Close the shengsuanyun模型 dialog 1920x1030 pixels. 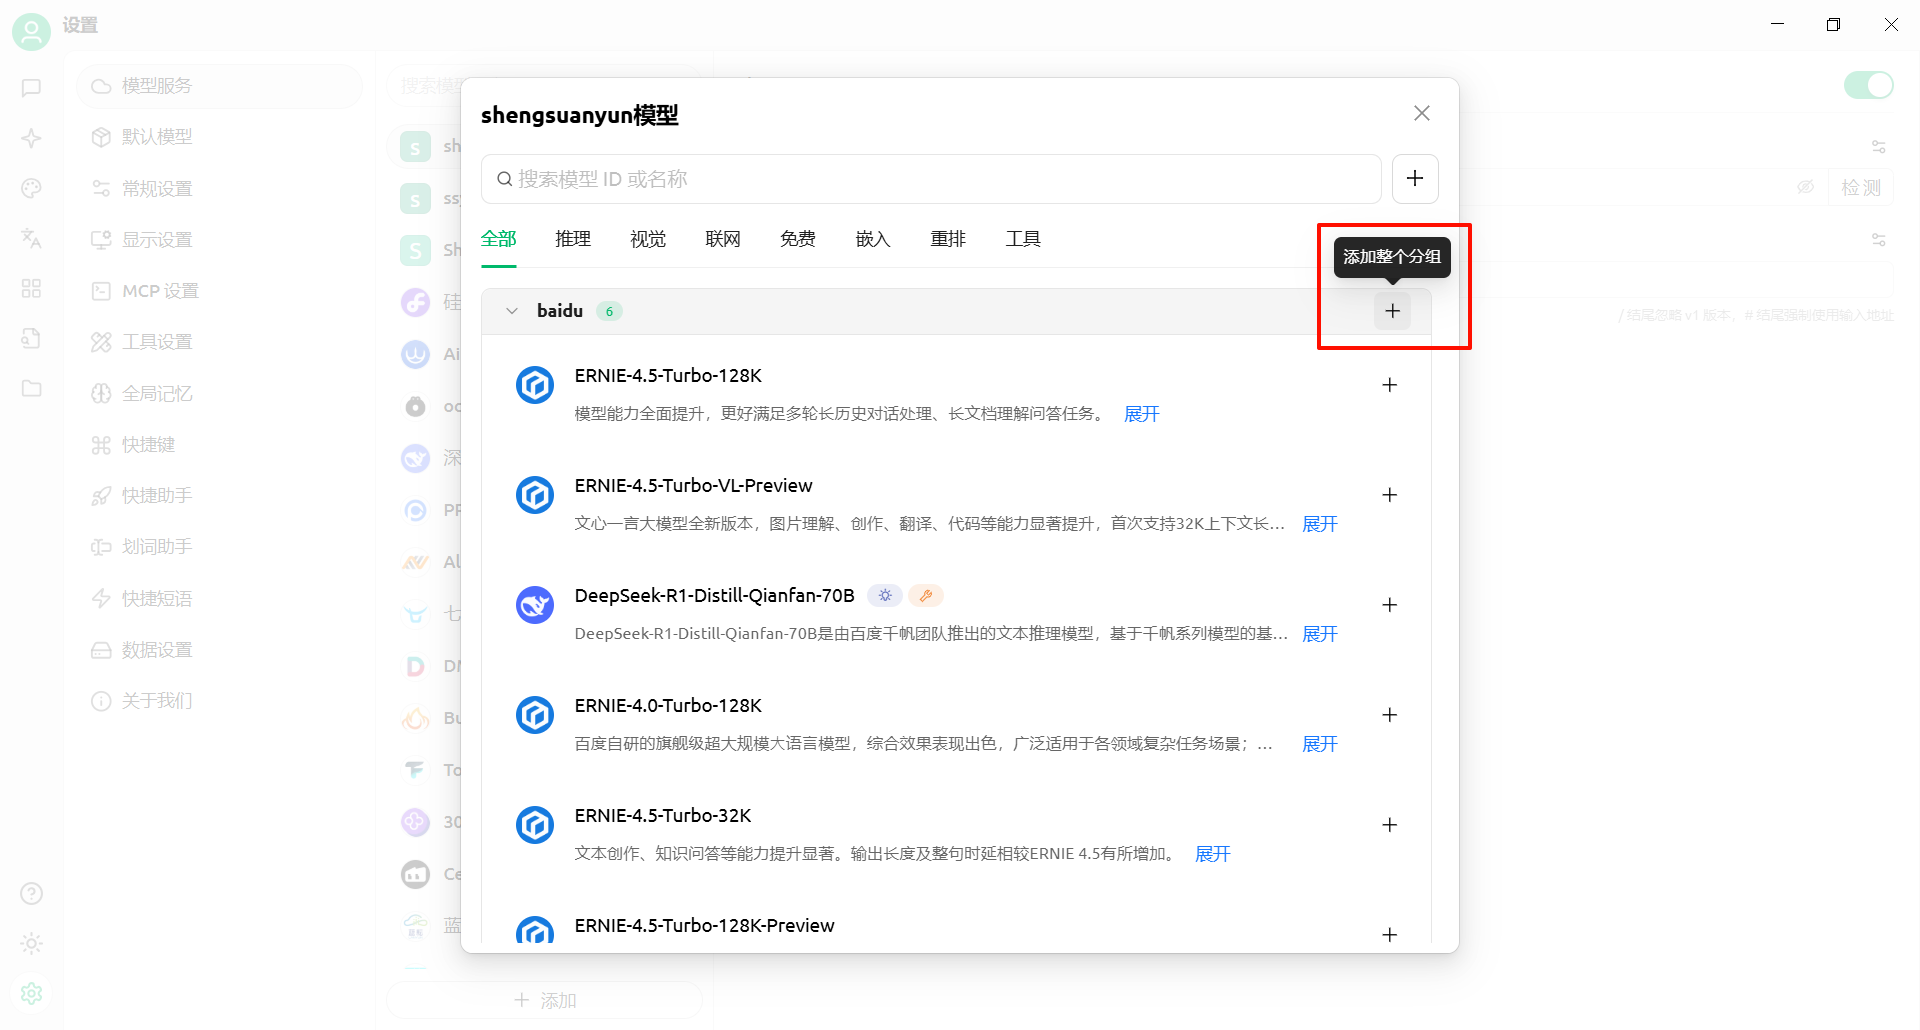tap(1422, 113)
